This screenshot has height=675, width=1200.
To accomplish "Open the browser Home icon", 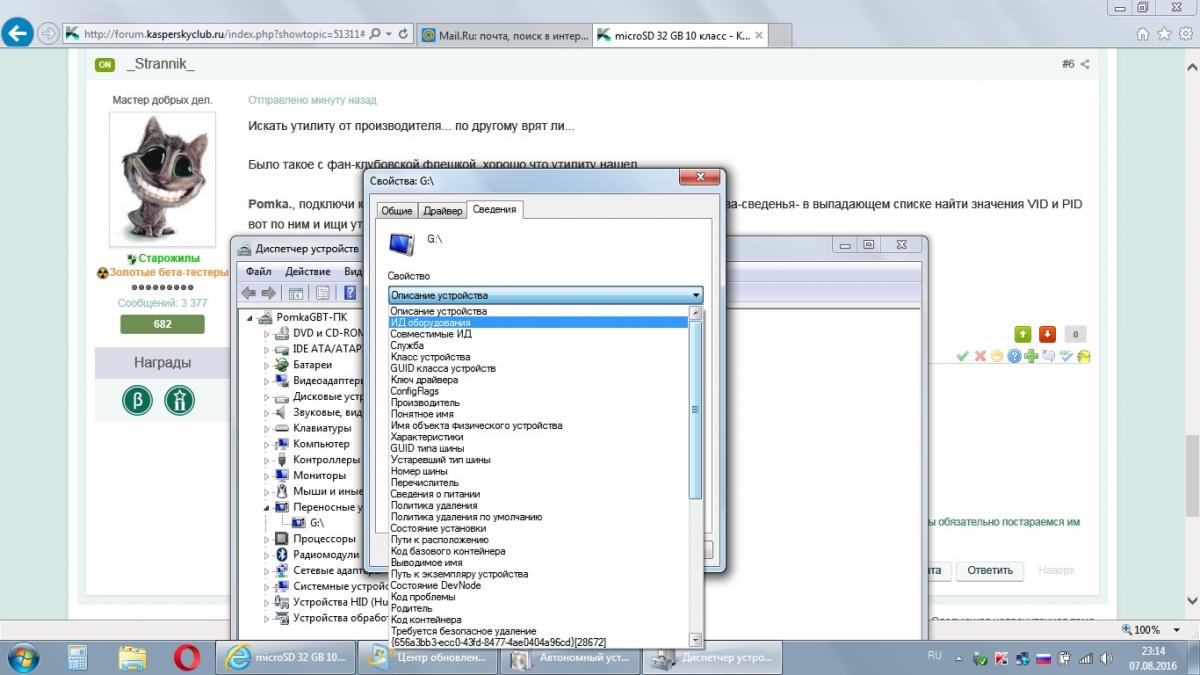I will coord(1144,33).
